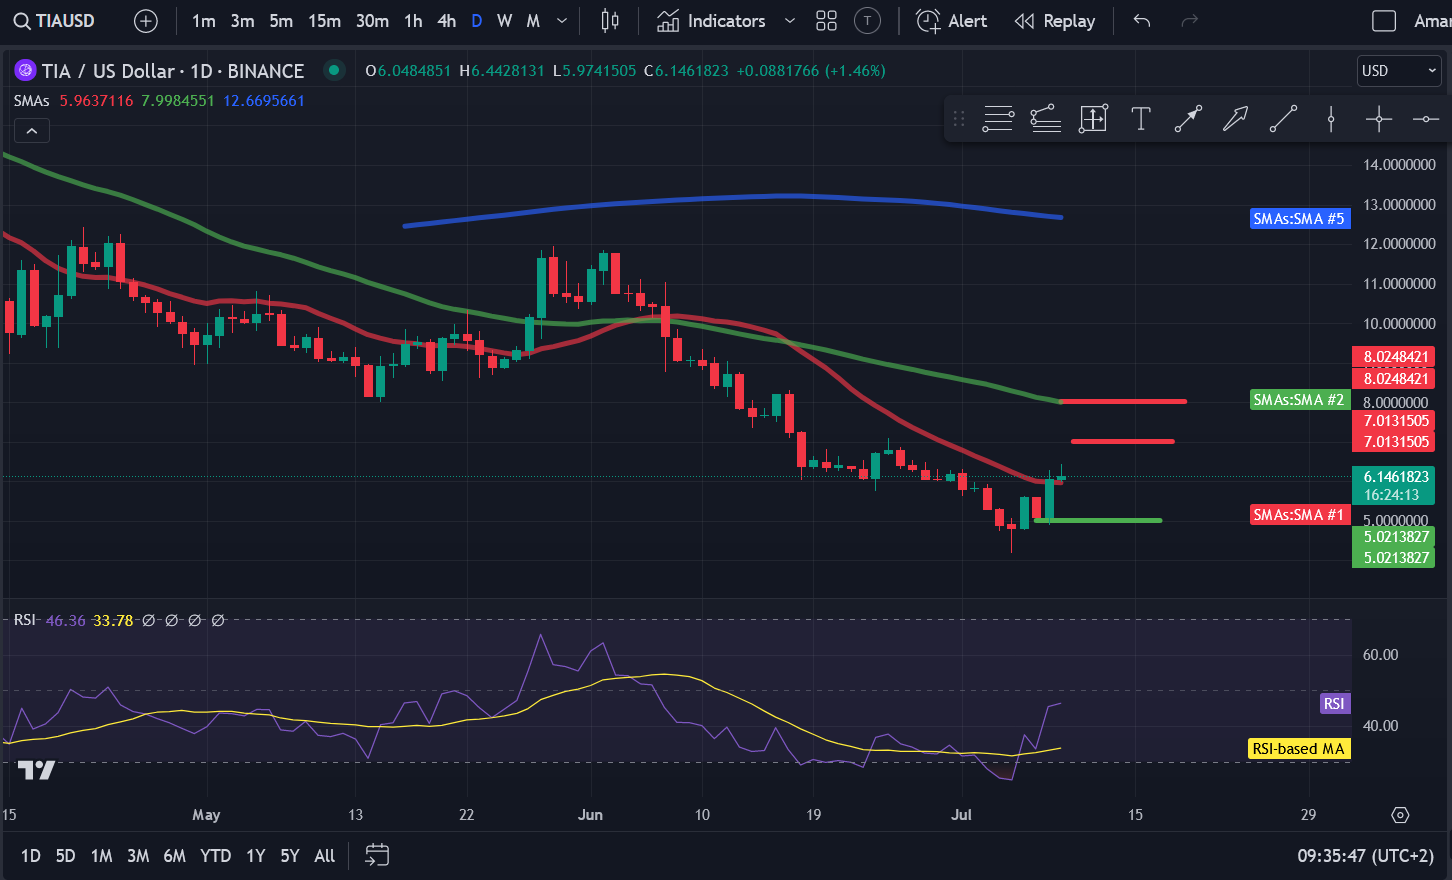Select the red 7.0131505 horizontal line
The width and height of the screenshot is (1452, 880).
coord(1122,441)
